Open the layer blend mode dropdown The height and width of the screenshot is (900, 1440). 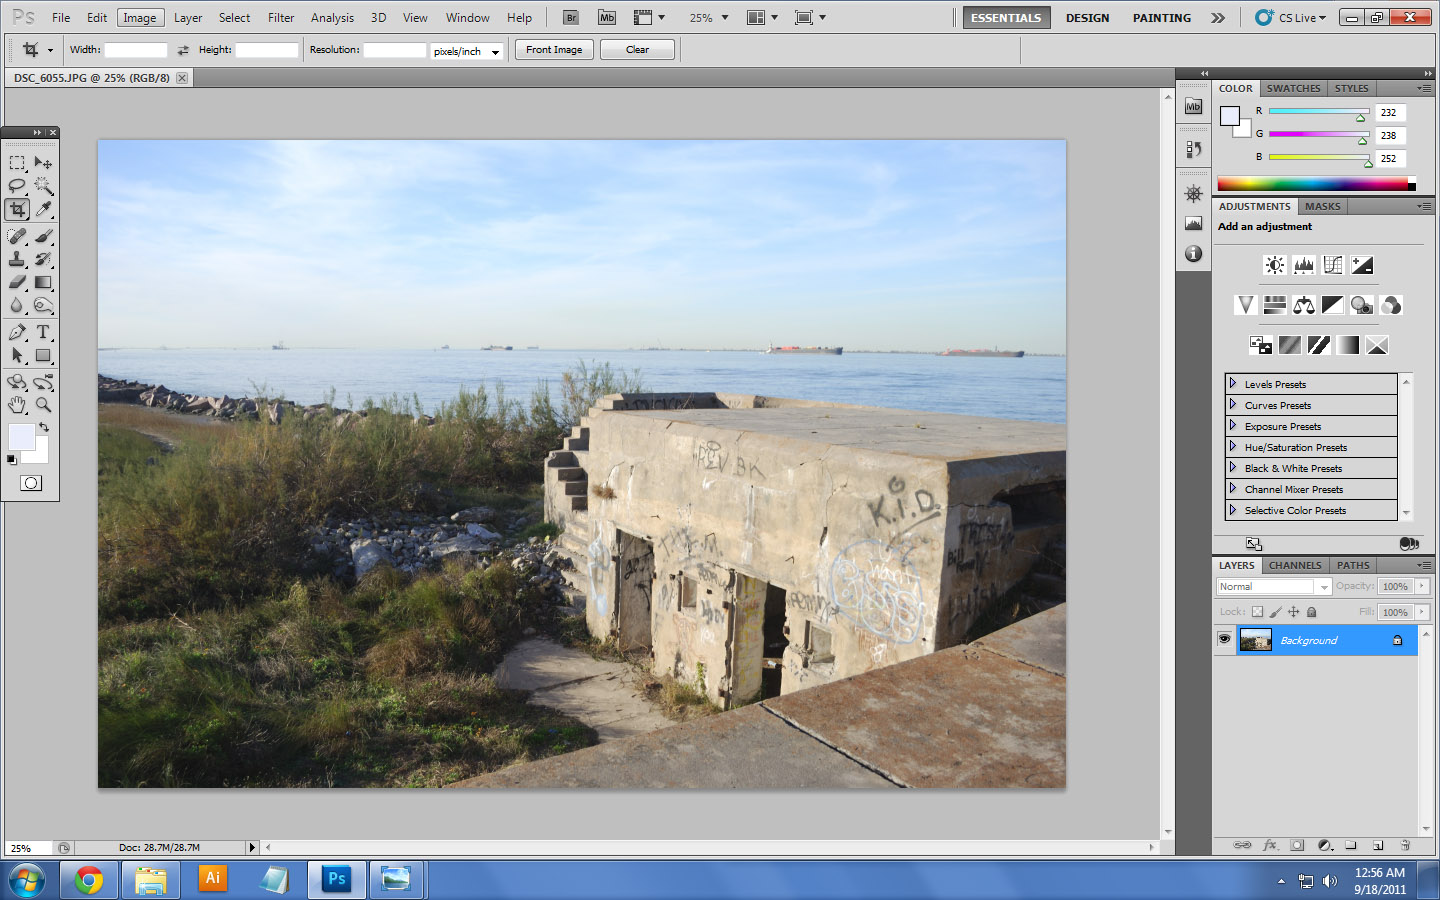click(1274, 587)
